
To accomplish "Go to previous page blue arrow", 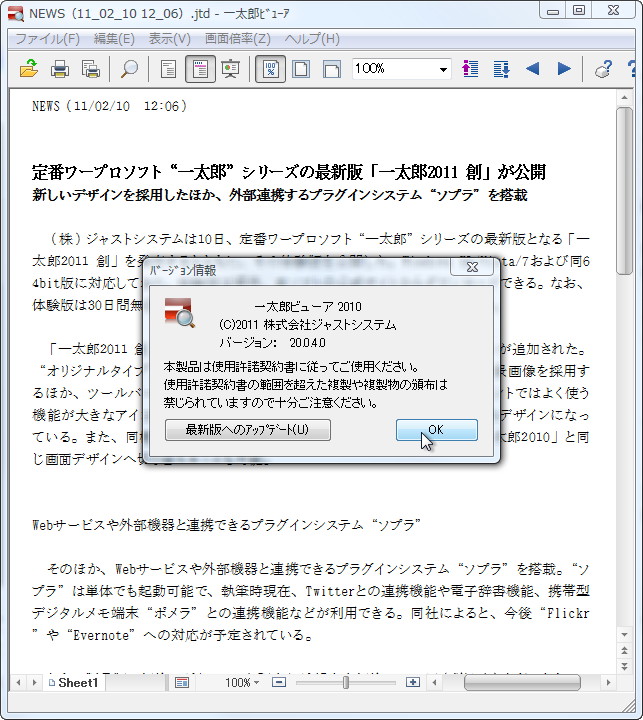I will point(532,69).
